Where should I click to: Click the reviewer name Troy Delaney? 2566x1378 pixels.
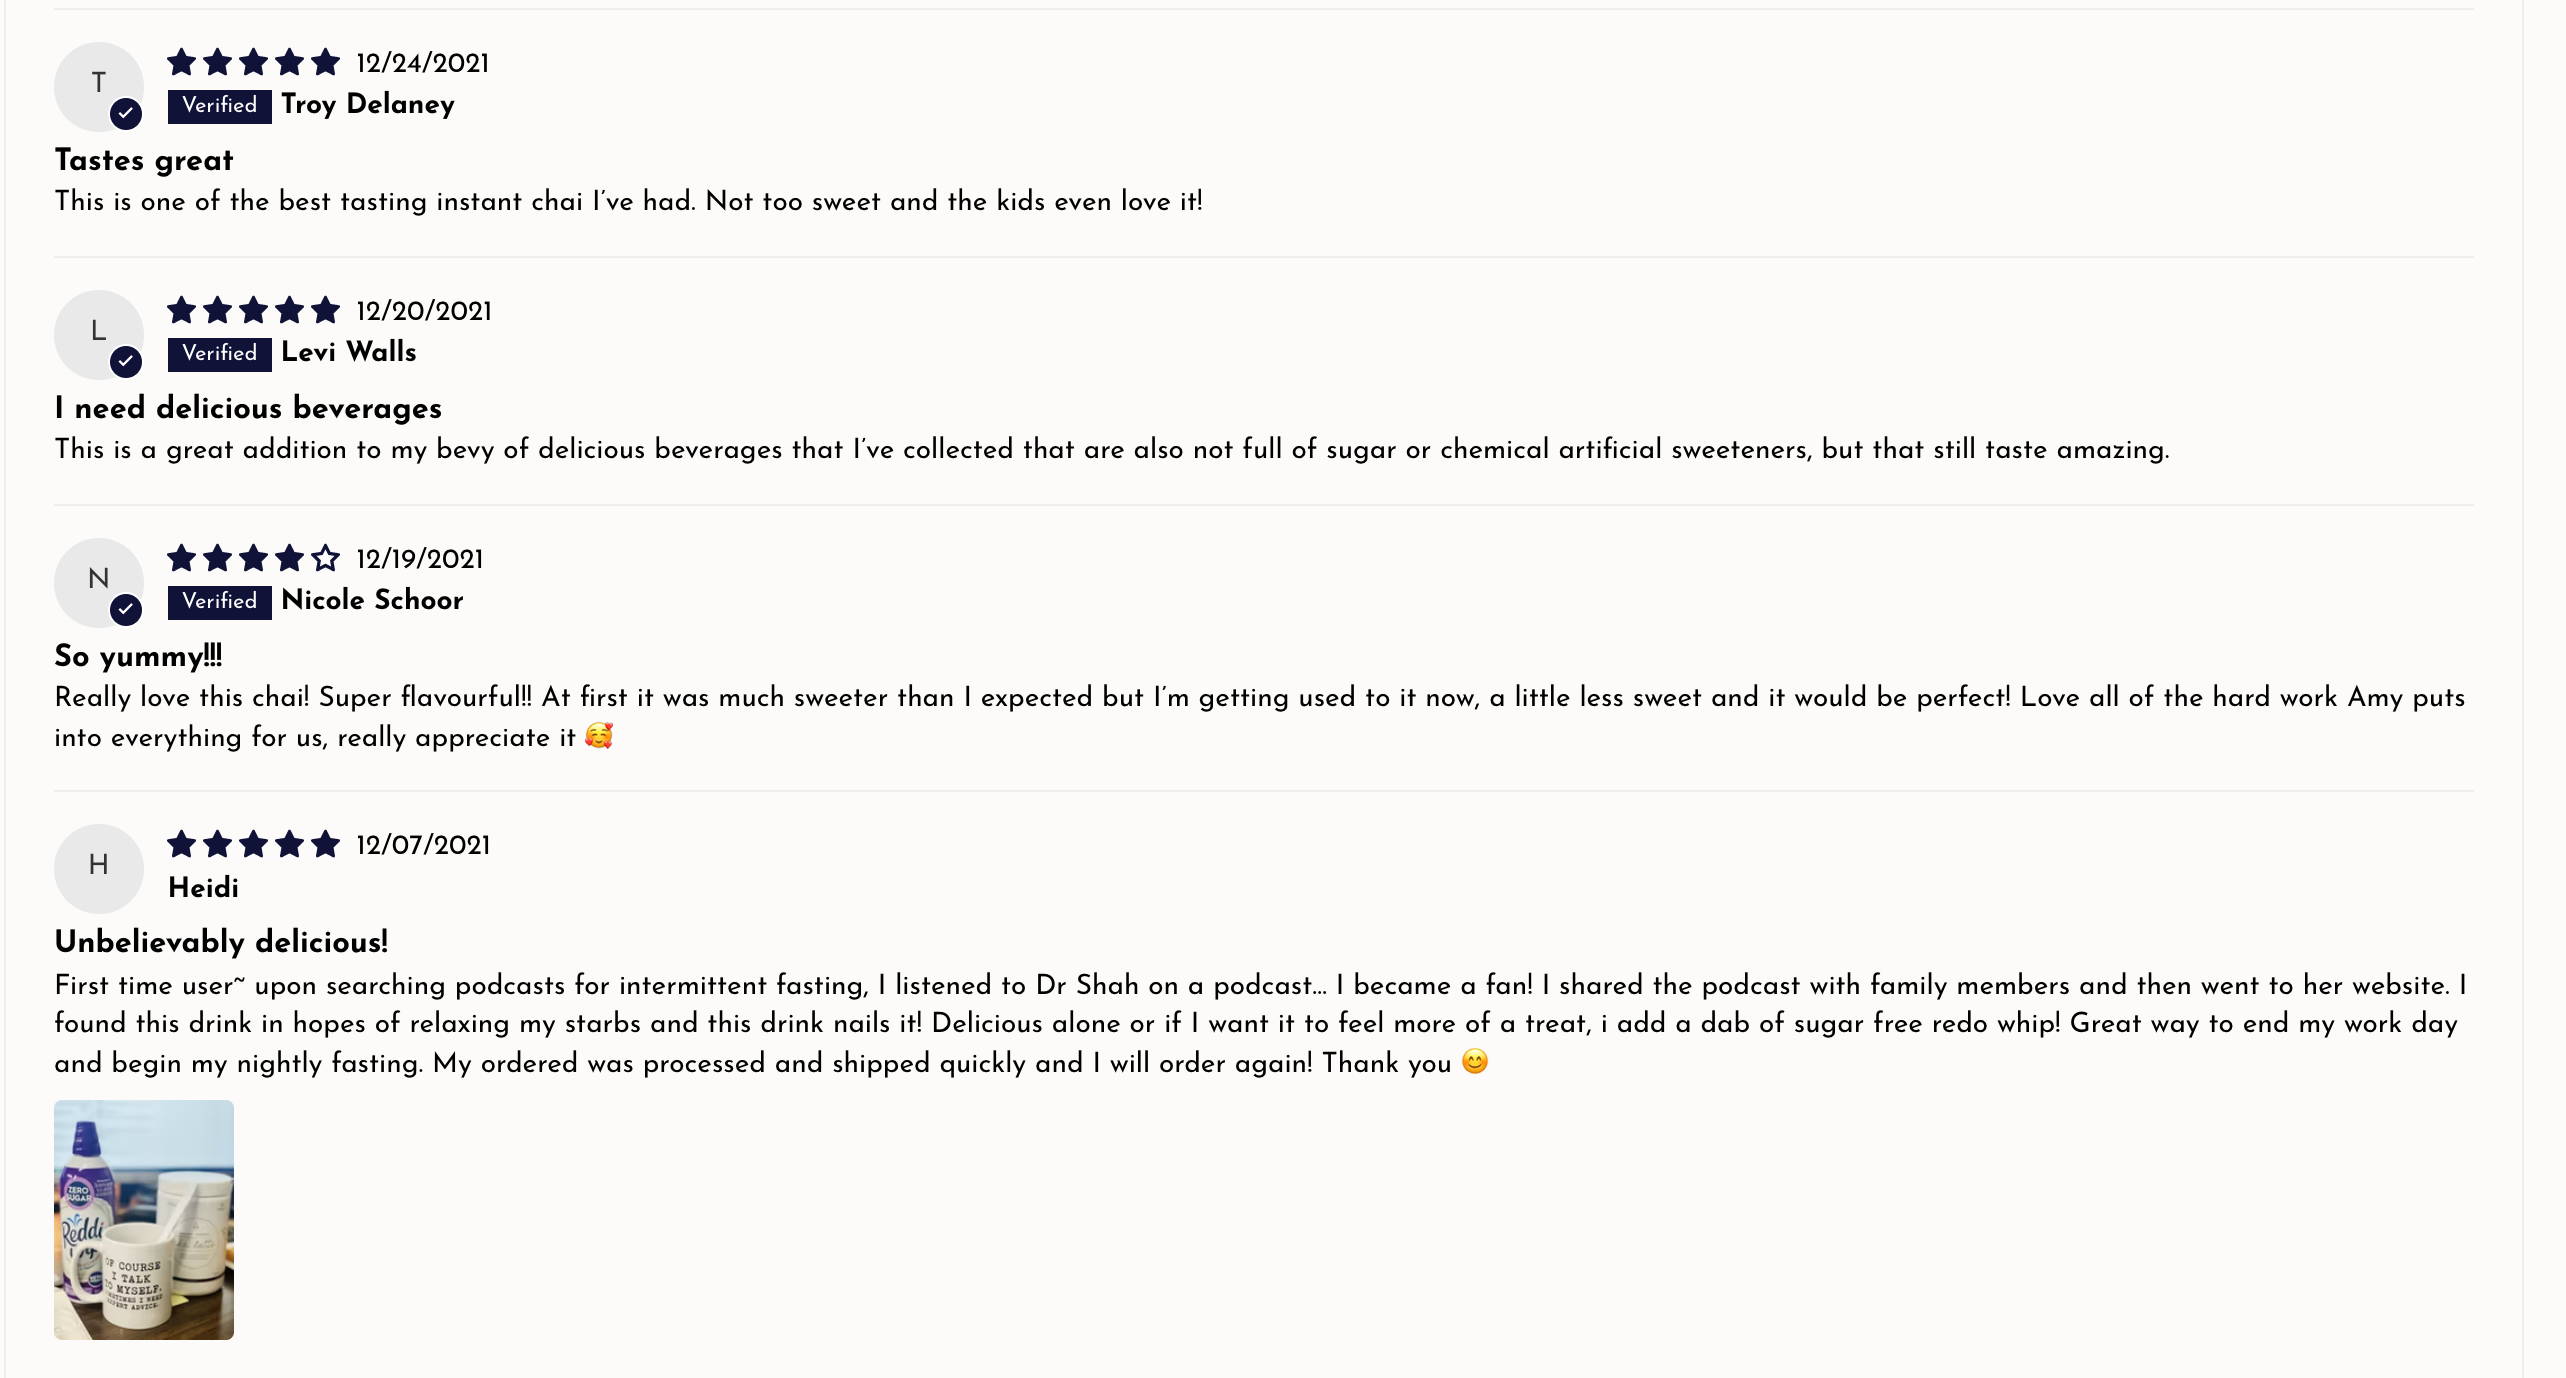coord(368,105)
